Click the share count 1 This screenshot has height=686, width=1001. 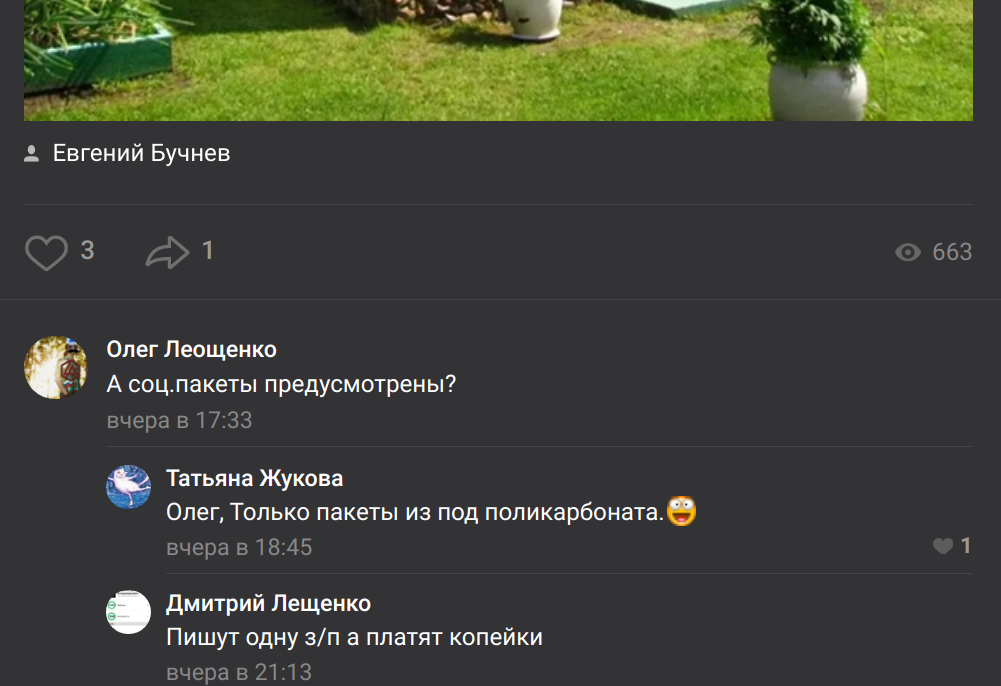pyautogui.click(x=207, y=251)
